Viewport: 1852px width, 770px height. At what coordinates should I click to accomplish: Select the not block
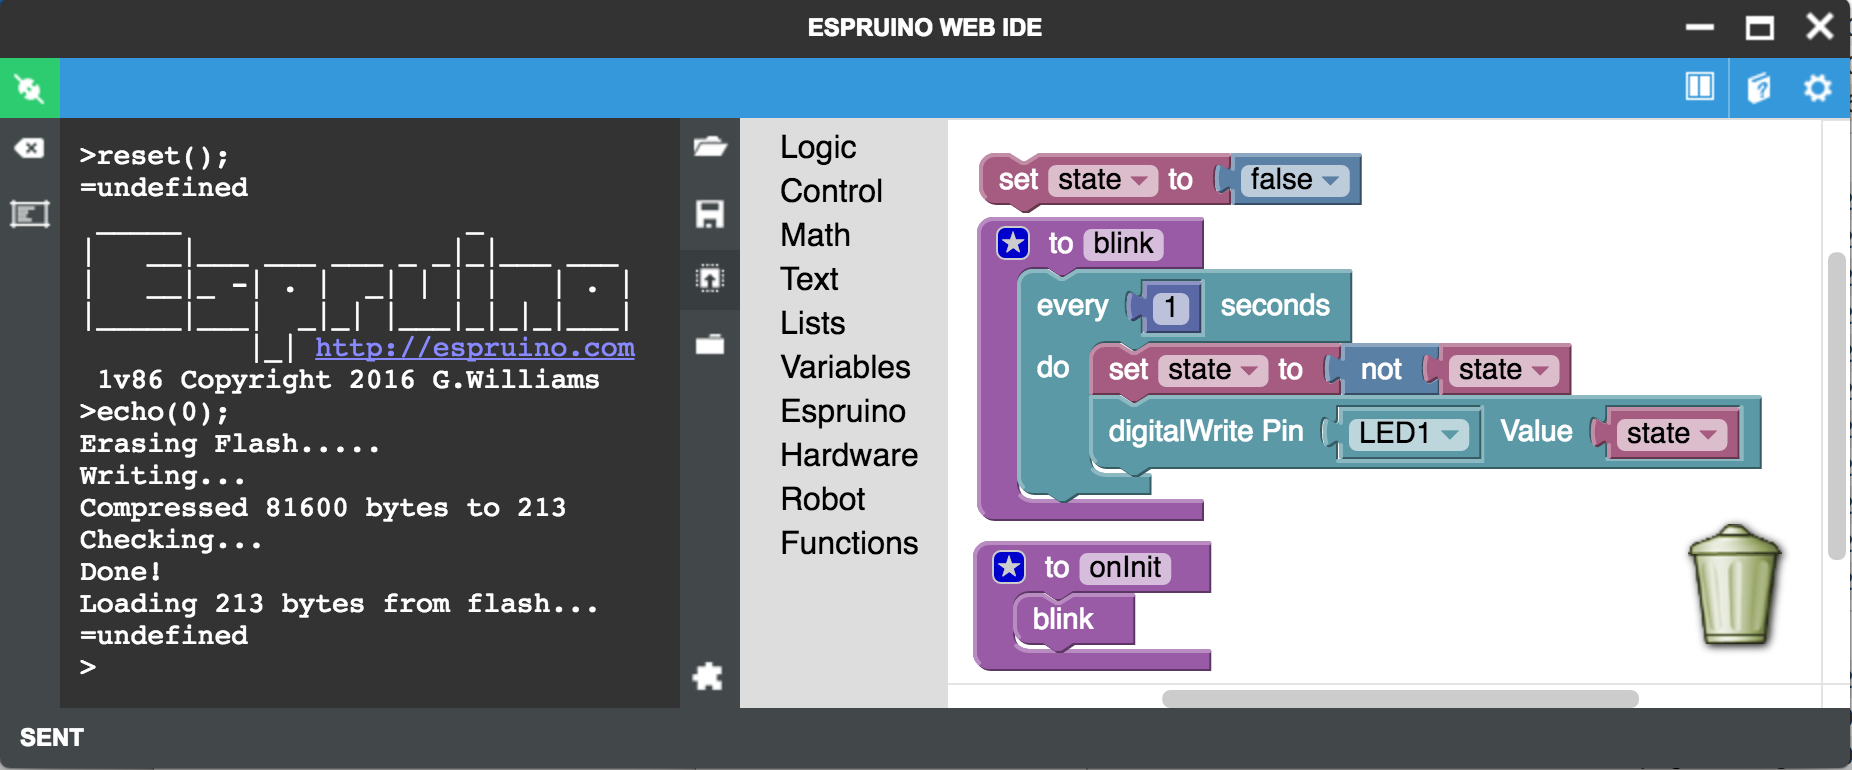[1380, 370]
